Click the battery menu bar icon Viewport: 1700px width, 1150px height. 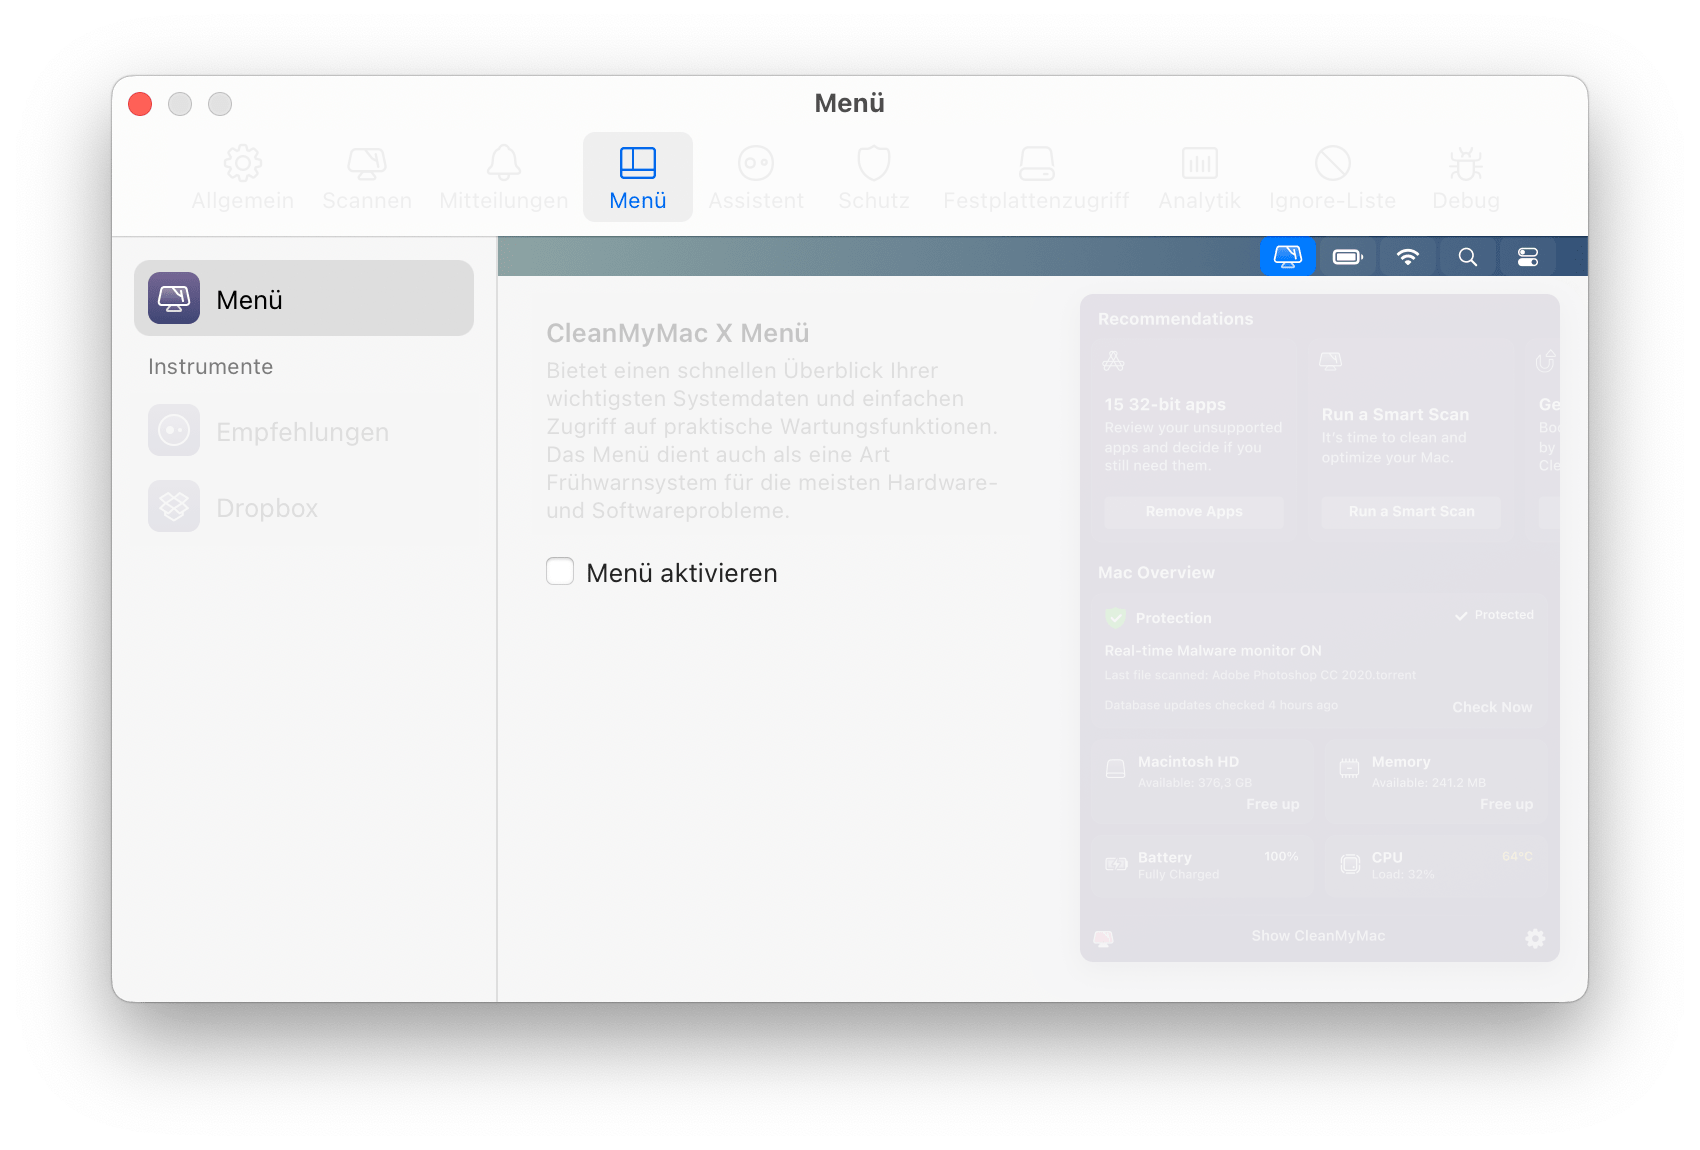pos(1348,257)
